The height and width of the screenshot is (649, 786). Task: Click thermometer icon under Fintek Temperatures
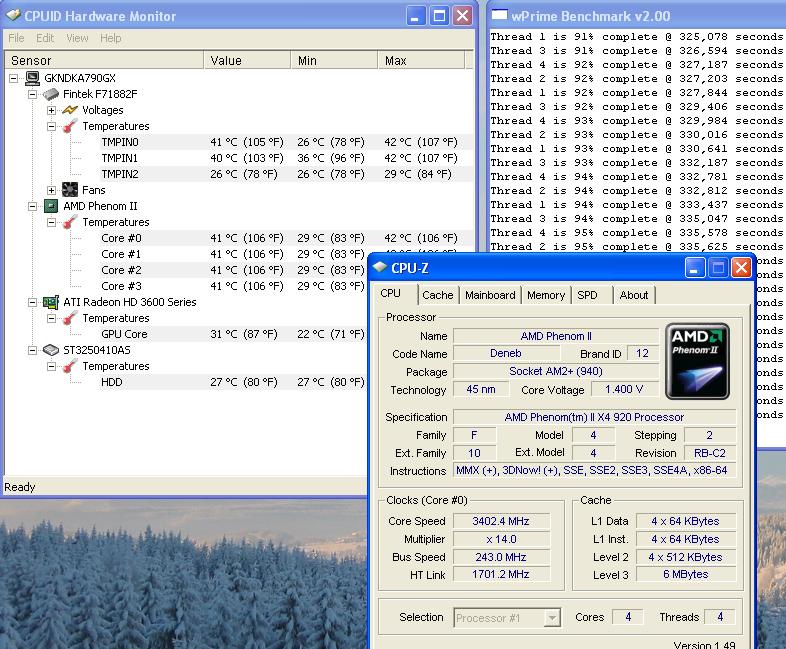[x=70, y=126]
